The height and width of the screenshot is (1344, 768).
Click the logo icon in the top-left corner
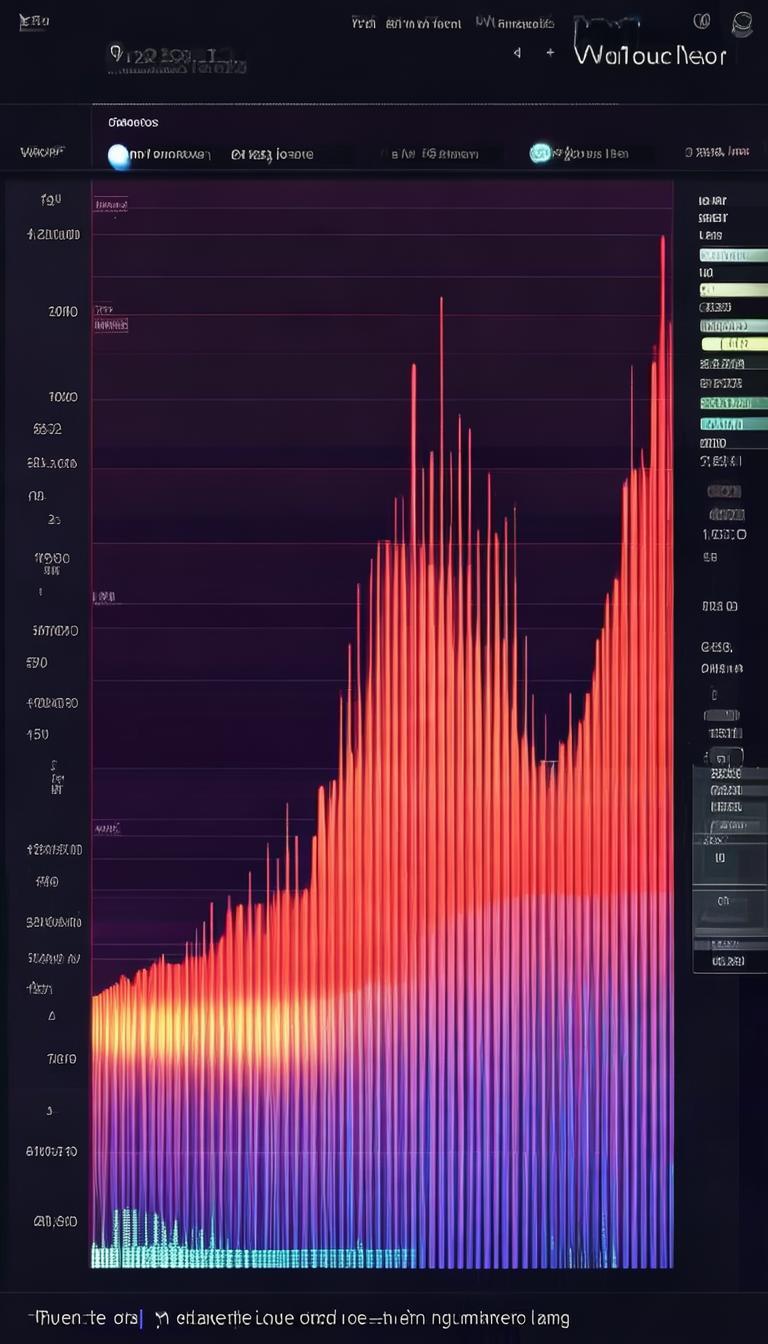pos(33,22)
